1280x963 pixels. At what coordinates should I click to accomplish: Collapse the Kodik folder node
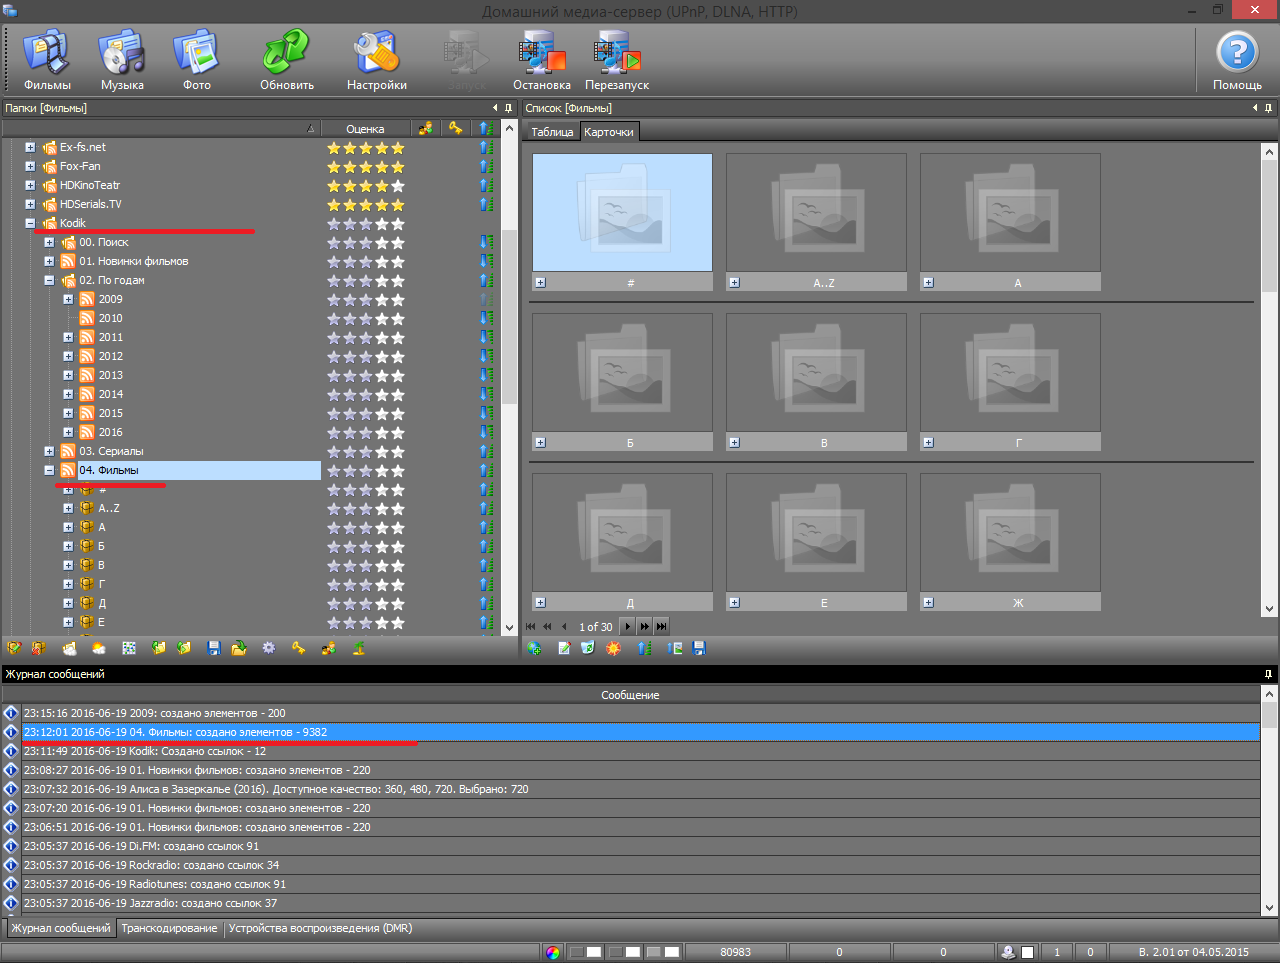(x=30, y=224)
